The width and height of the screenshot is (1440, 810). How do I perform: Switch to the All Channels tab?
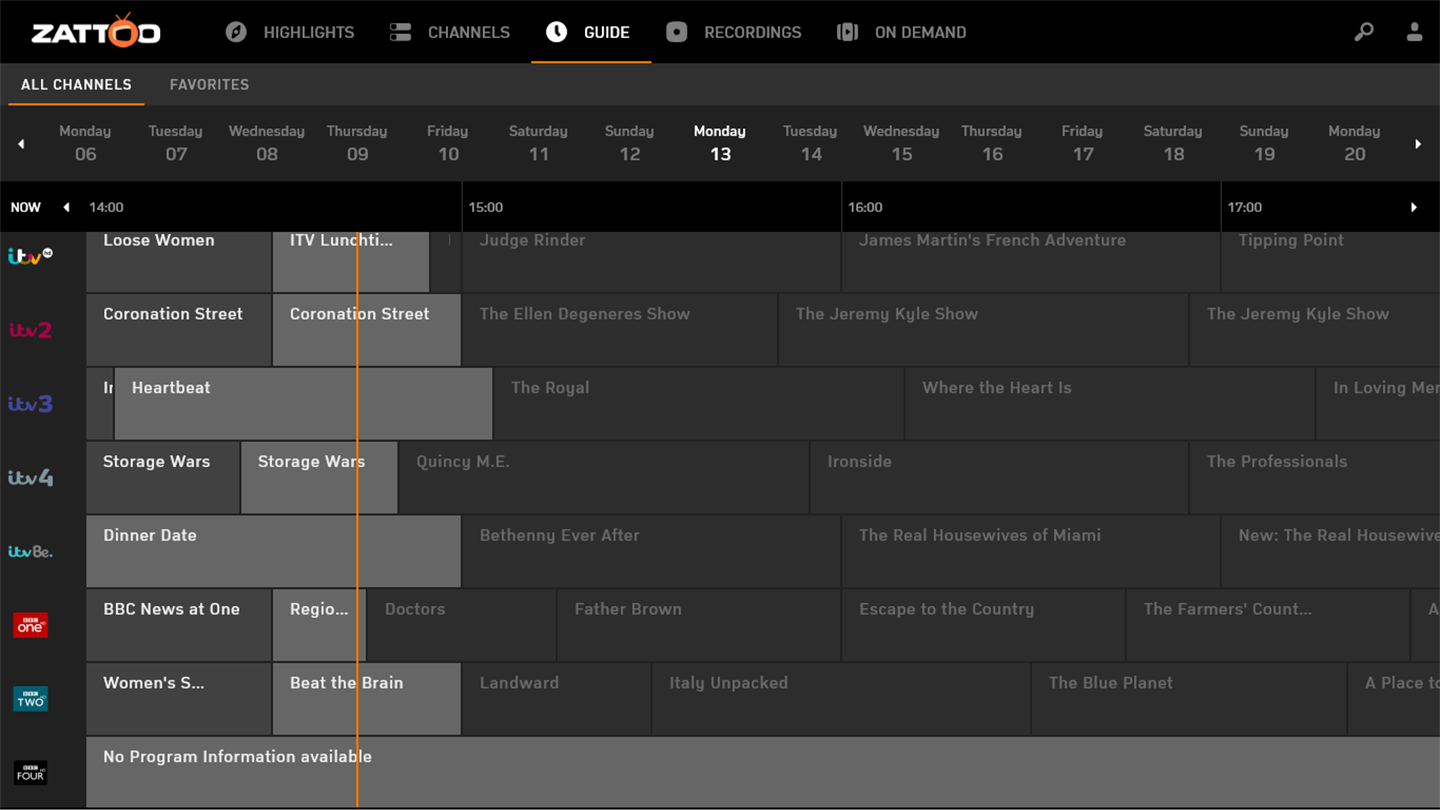click(76, 85)
